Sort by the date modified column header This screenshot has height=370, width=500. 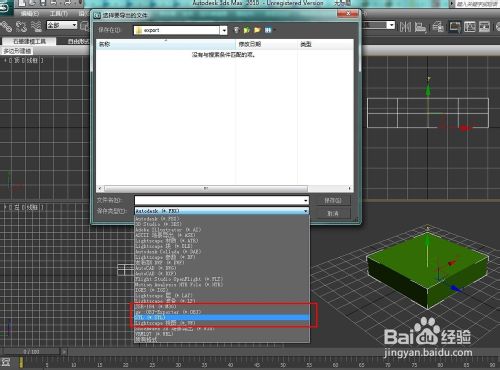pyautogui.click(x=267, y=44)
